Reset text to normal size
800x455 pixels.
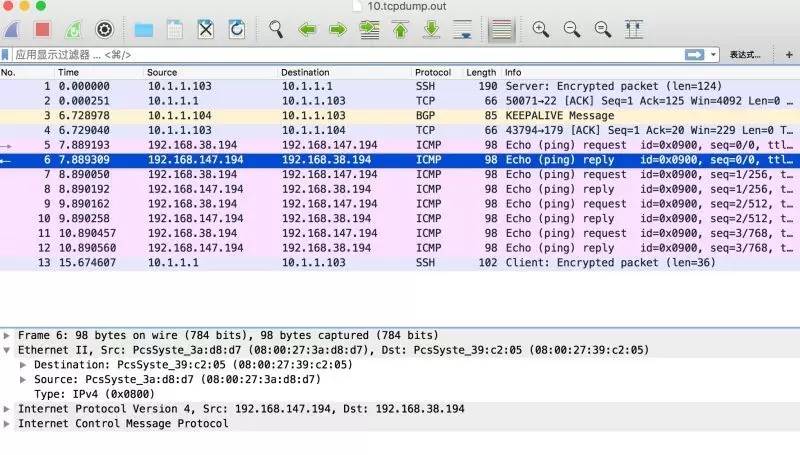(603, 30)
